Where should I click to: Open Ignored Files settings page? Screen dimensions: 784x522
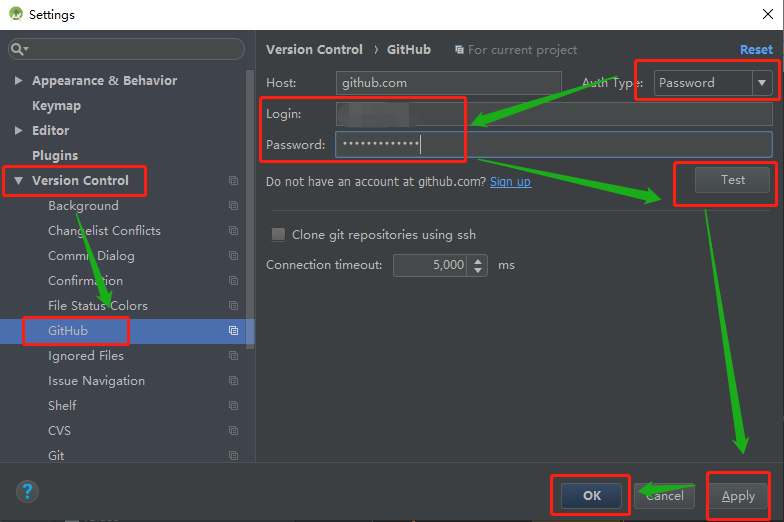(x=86, y=356)
